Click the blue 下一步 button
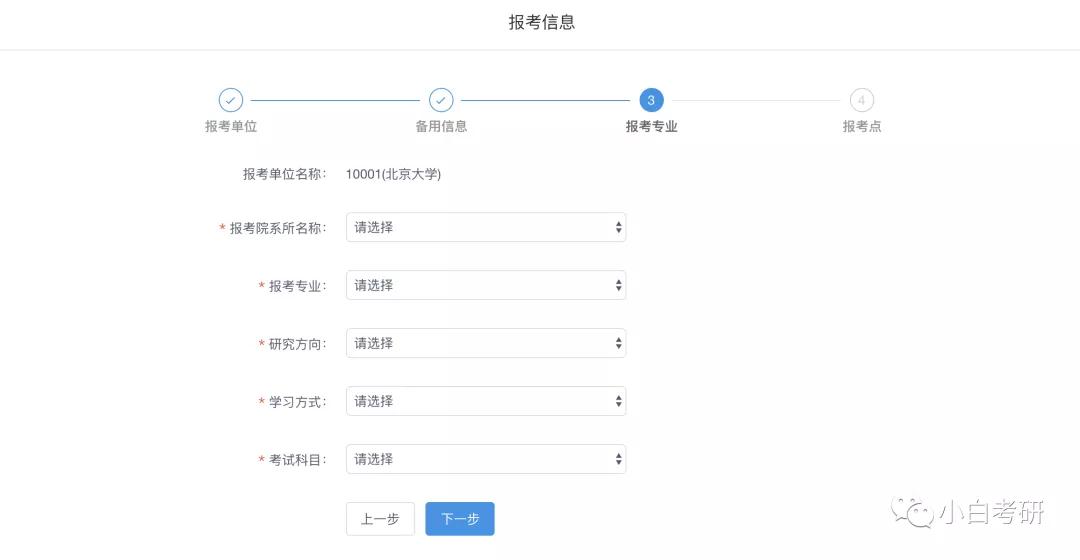This screenshot has width=1080, height=560. pos(459,519)
